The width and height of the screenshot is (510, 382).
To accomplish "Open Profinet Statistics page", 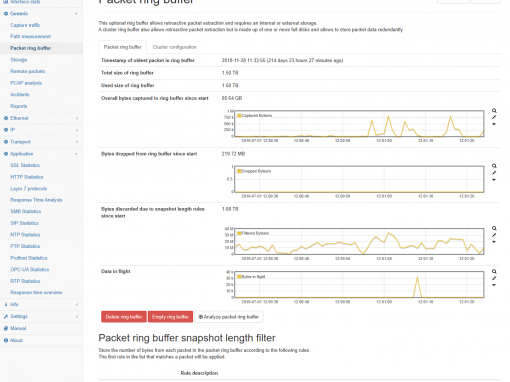I will (x=29, y=258).
